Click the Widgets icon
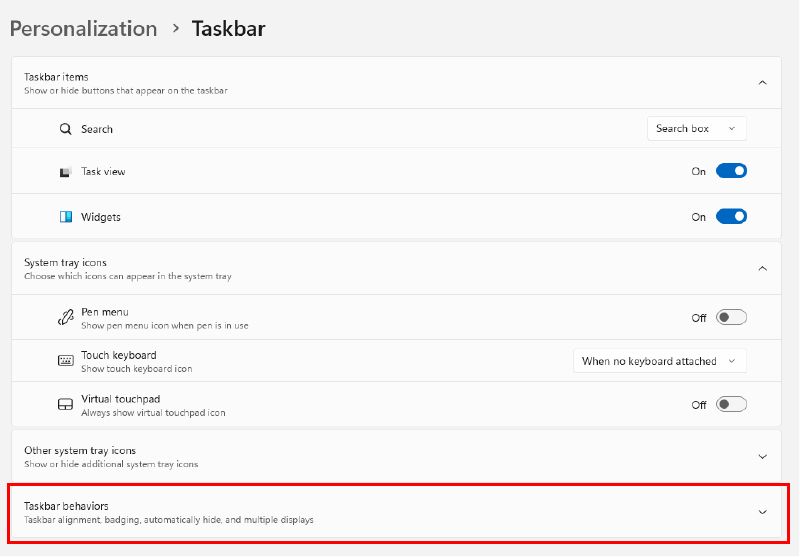 (66, 217)
